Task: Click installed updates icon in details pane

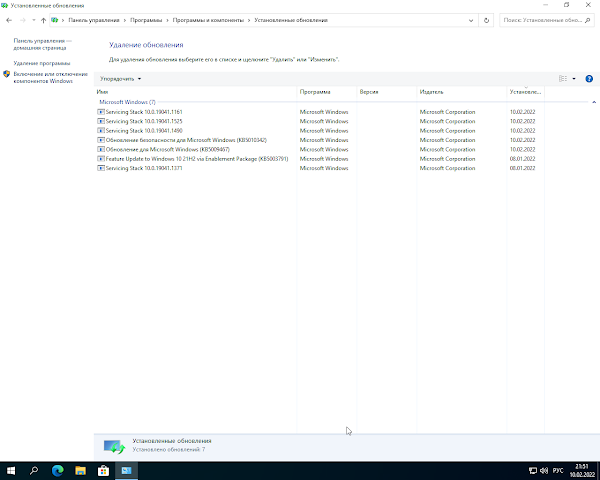Action: point(114,447)
